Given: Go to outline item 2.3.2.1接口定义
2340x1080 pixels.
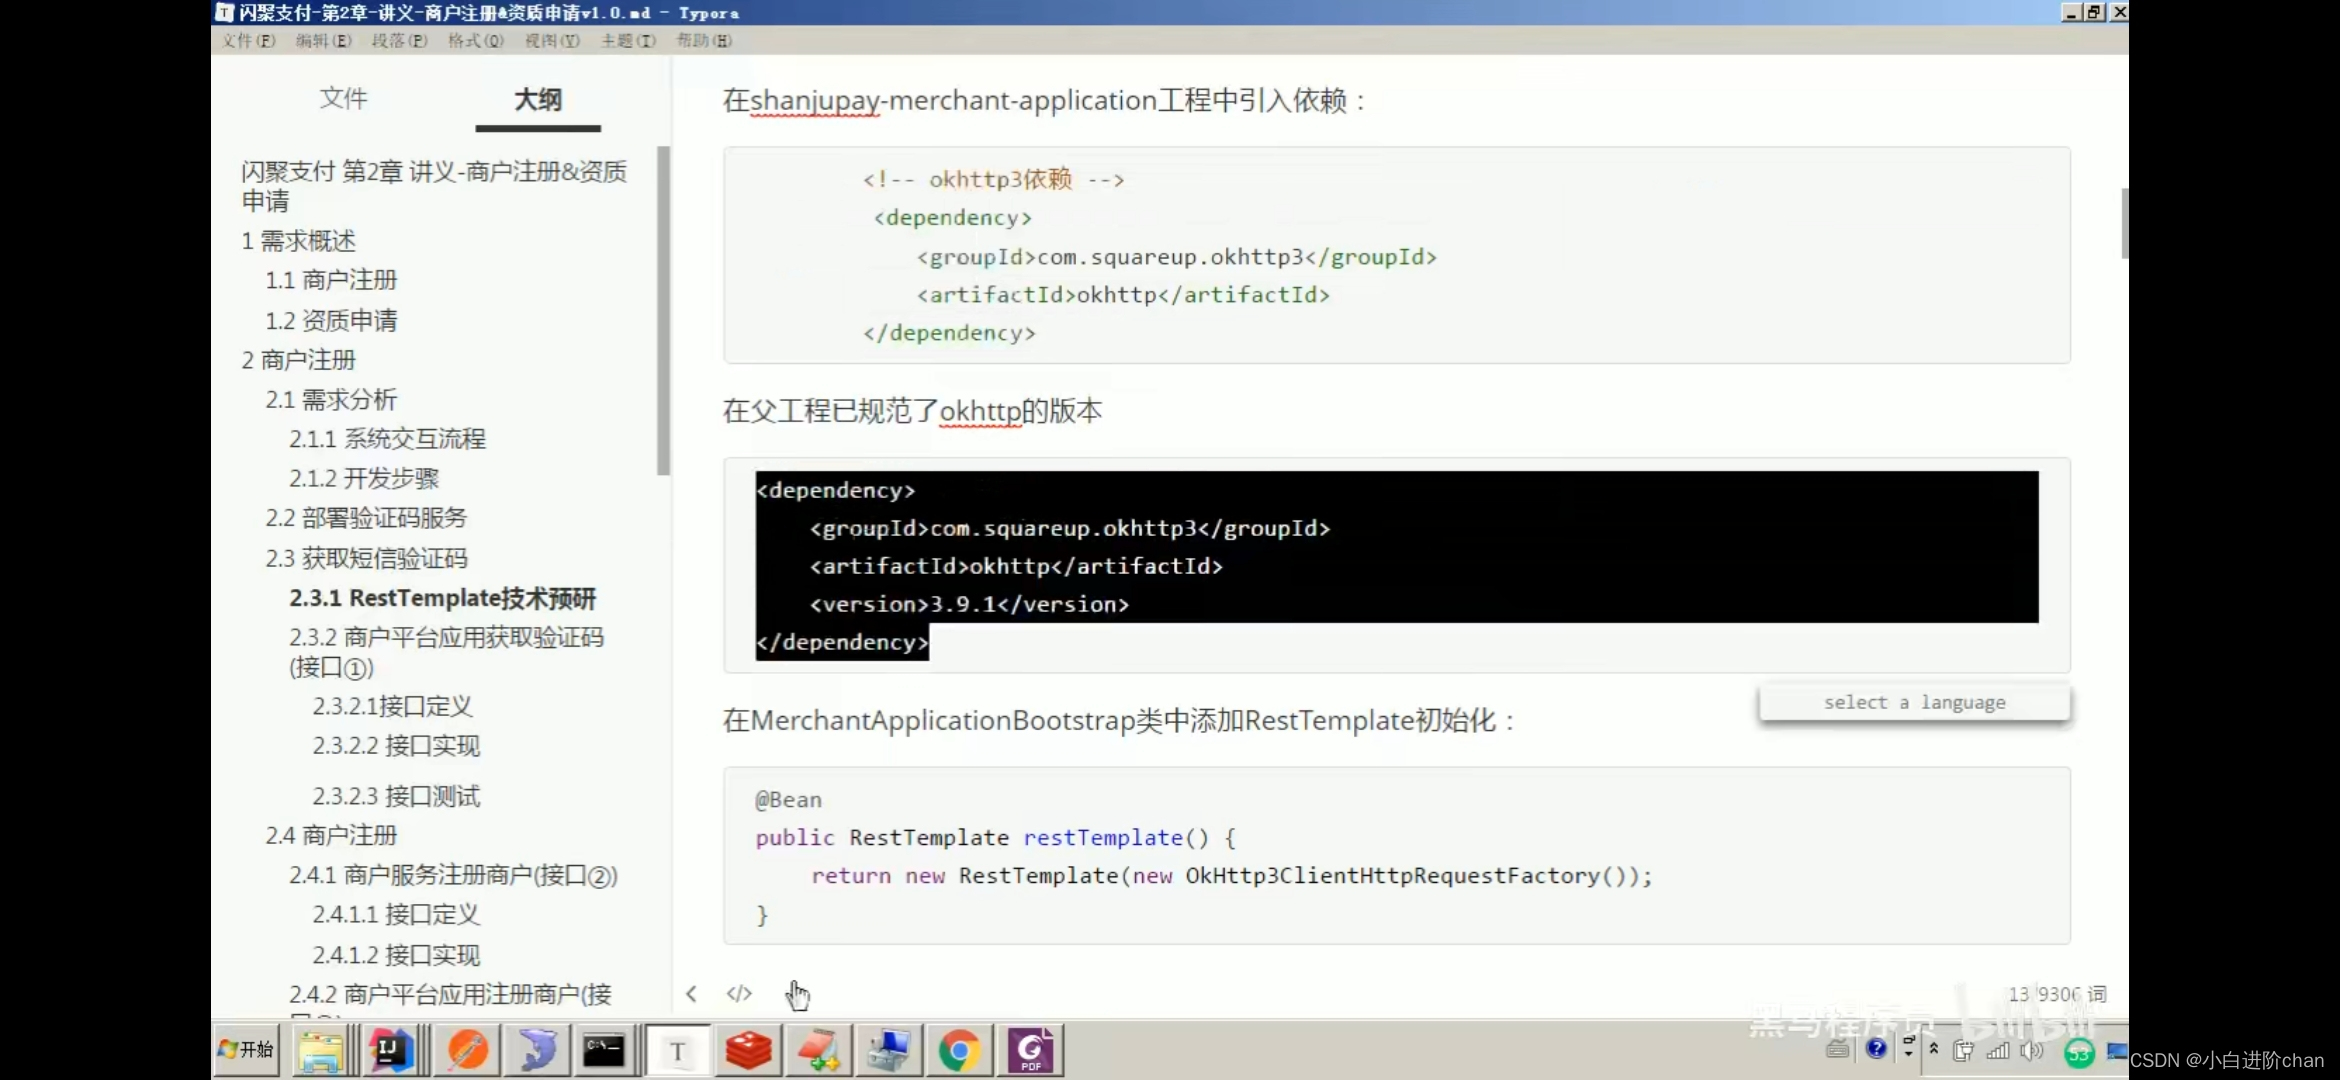Looking at the screenshot, I should [392, 706].
